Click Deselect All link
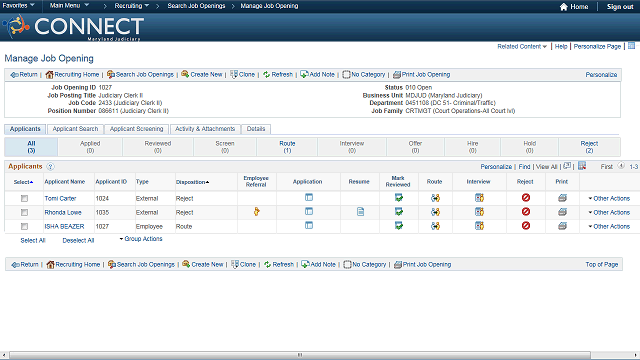Image resolution: width=640 pixels, height=360 pixels. point(78,240)
